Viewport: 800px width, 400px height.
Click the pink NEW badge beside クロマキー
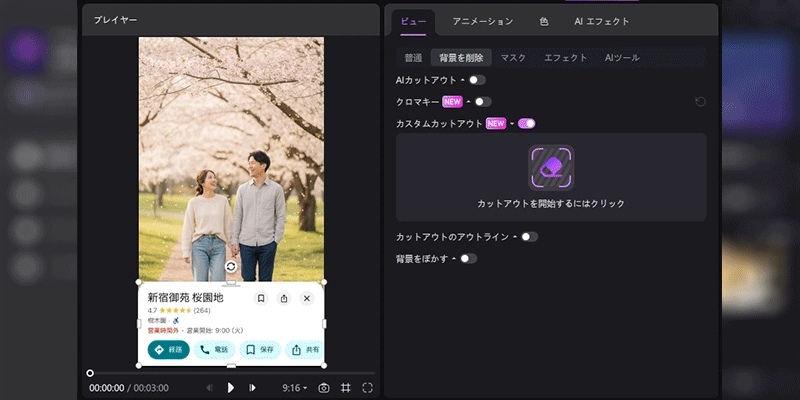click(x=453, y=102)
